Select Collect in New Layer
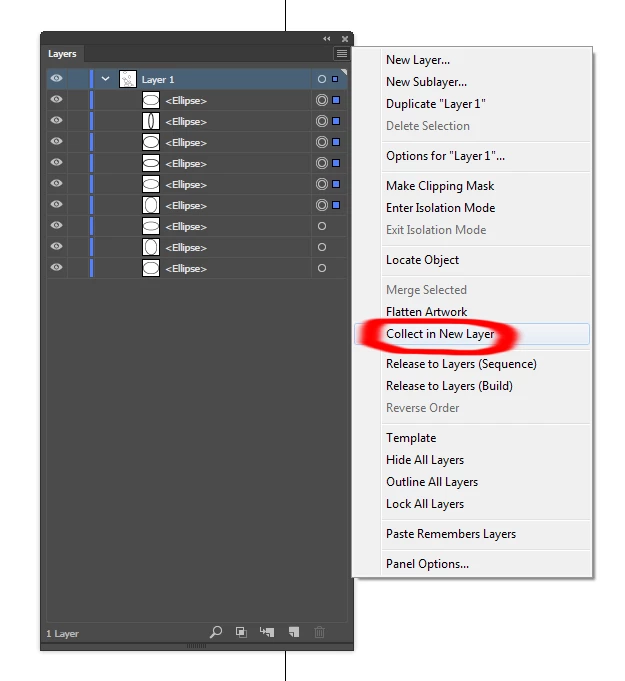This screenshot has height=681, width=625. coord(472,334)
